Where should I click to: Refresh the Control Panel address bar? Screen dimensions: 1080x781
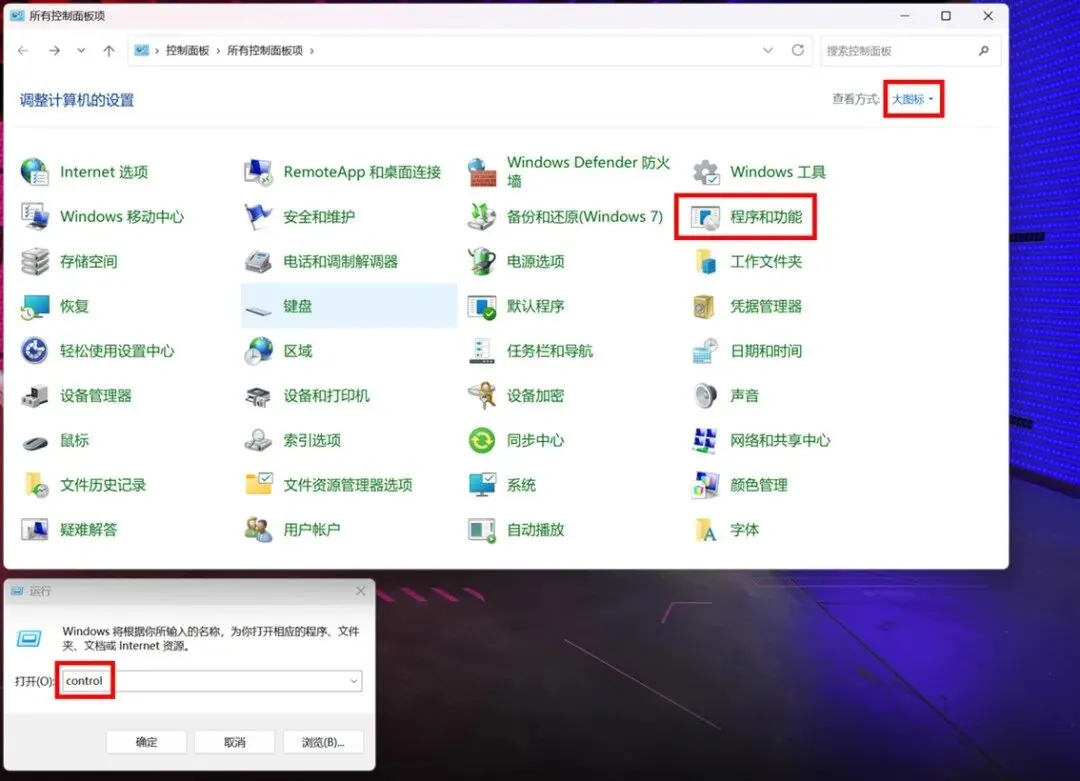point(798,50)
